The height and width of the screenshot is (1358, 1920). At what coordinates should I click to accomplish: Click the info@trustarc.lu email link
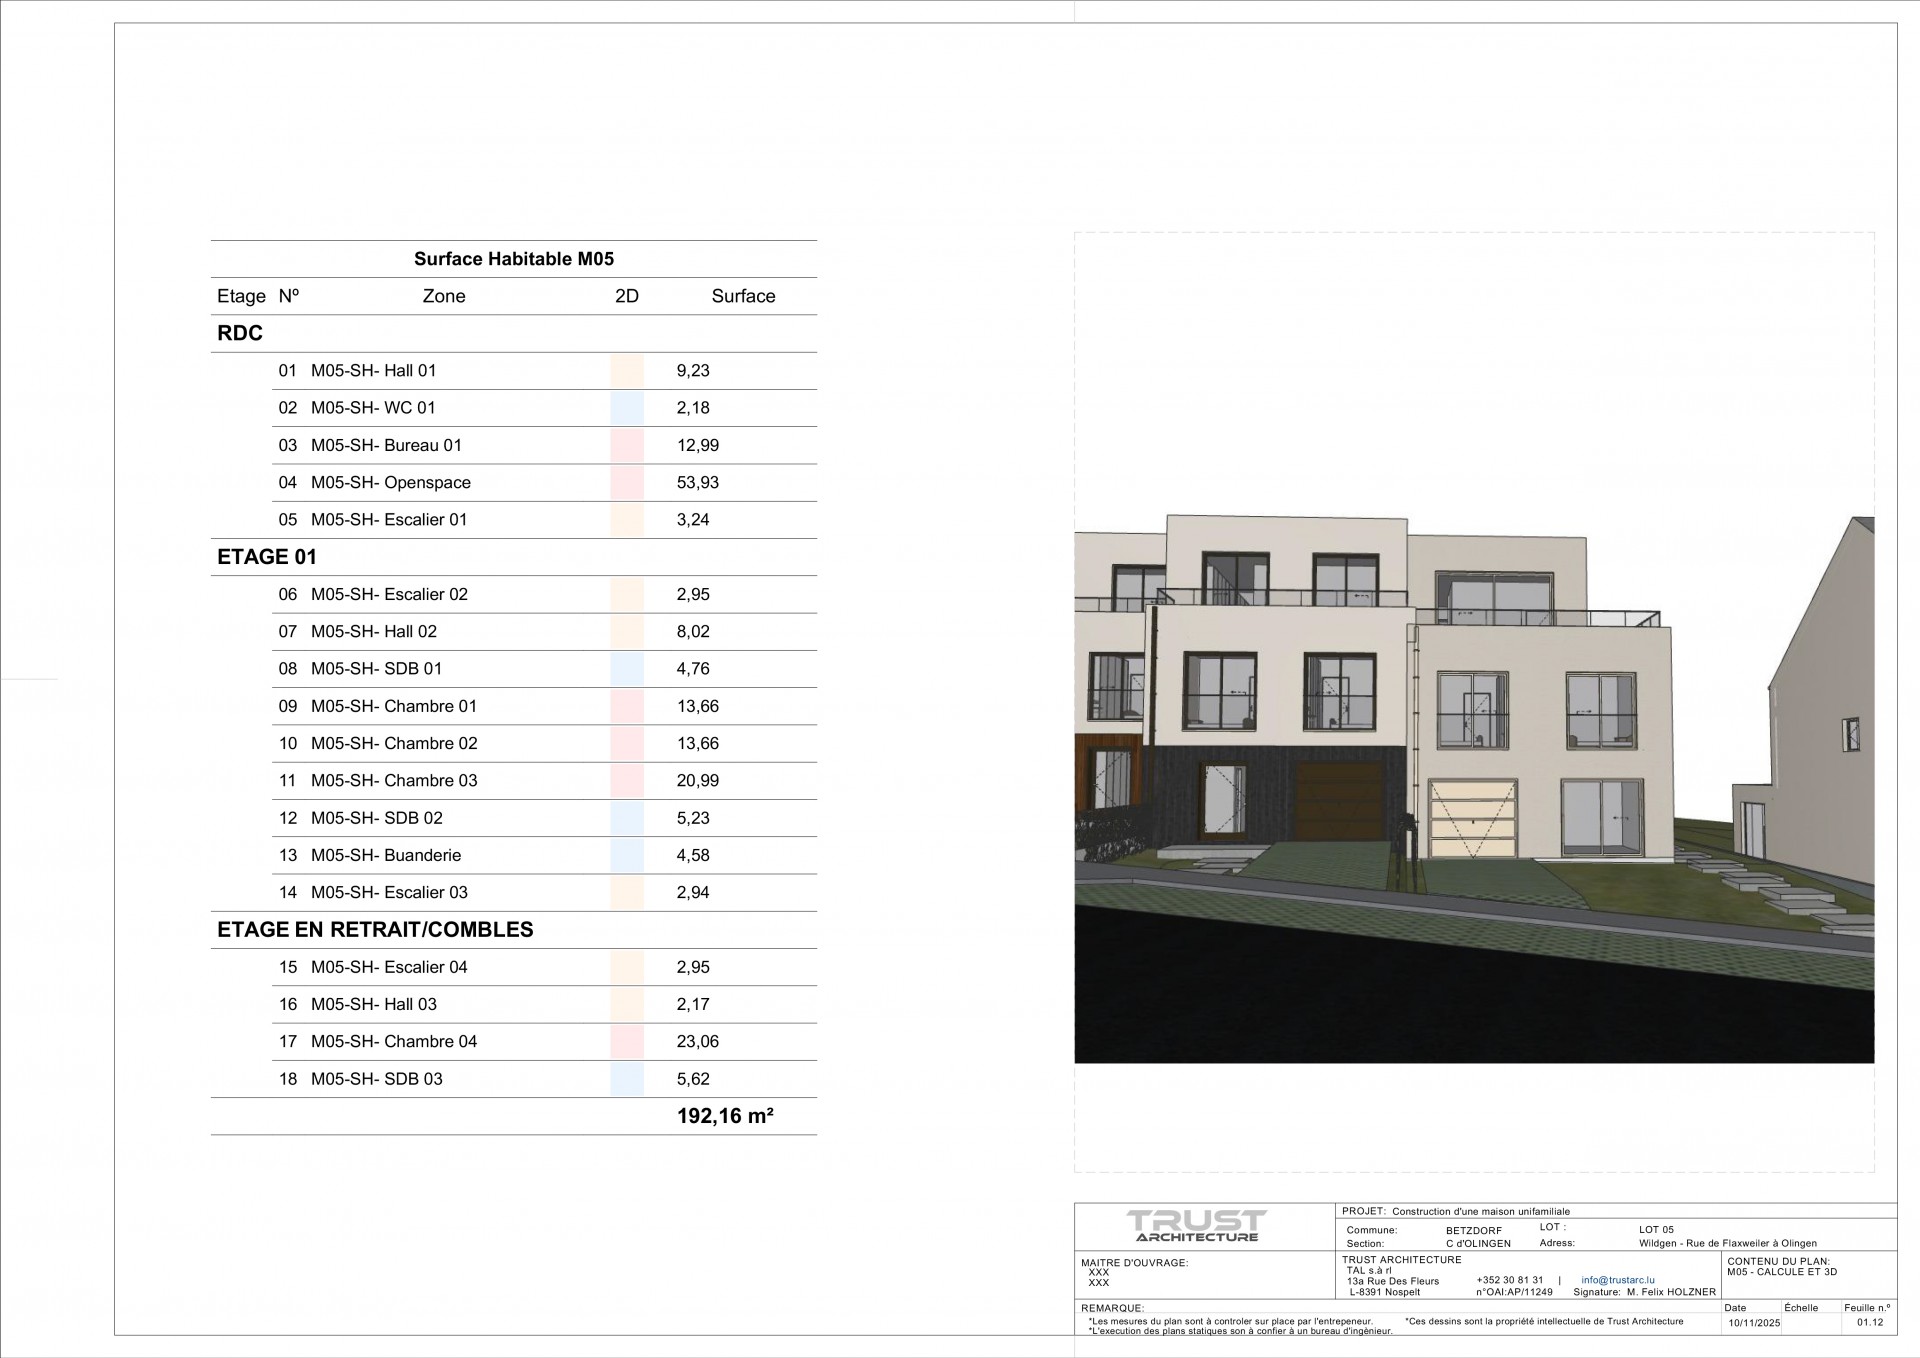pyautogui.click(x=1617, y=1280)
